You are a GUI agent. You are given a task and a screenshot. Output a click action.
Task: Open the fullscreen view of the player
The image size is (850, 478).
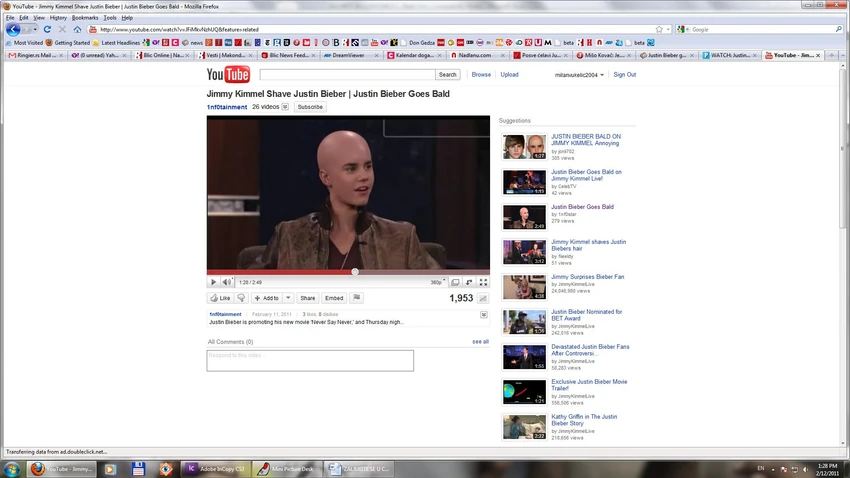483,282
